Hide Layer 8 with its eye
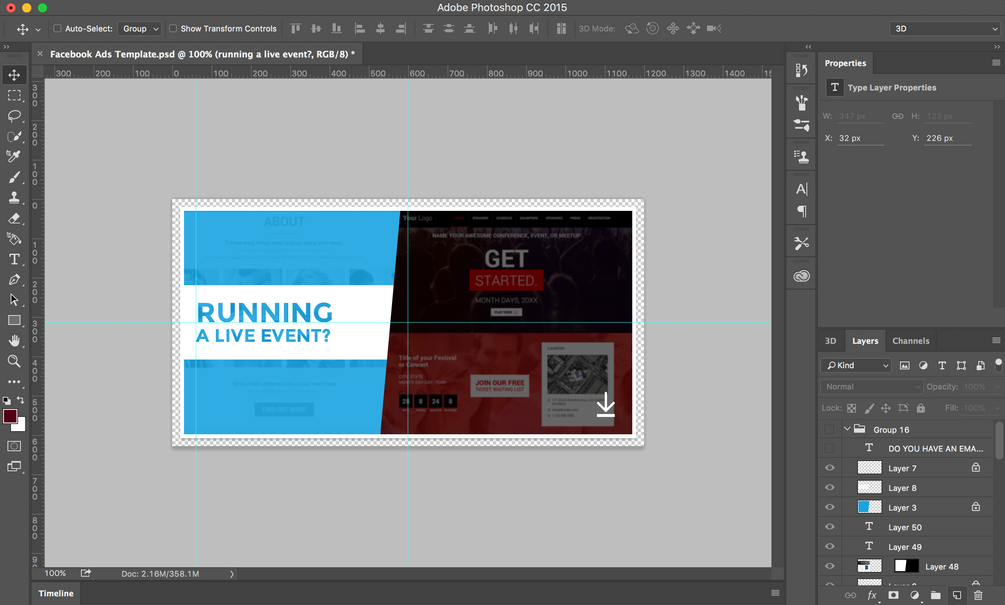This screenshot has height=605, width=1005. click(829, 488)
